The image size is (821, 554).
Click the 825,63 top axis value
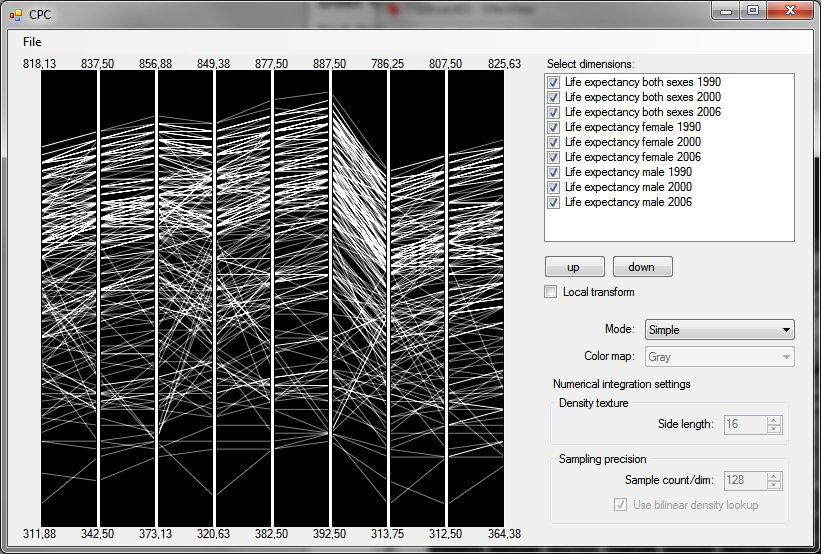[x=504, y=64]
